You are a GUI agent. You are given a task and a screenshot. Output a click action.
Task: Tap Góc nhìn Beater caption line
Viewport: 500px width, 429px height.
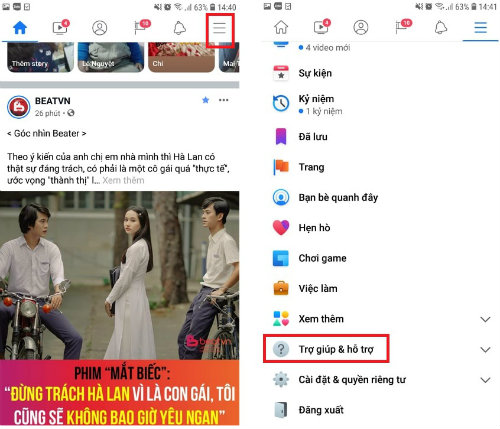pos(47,133)
